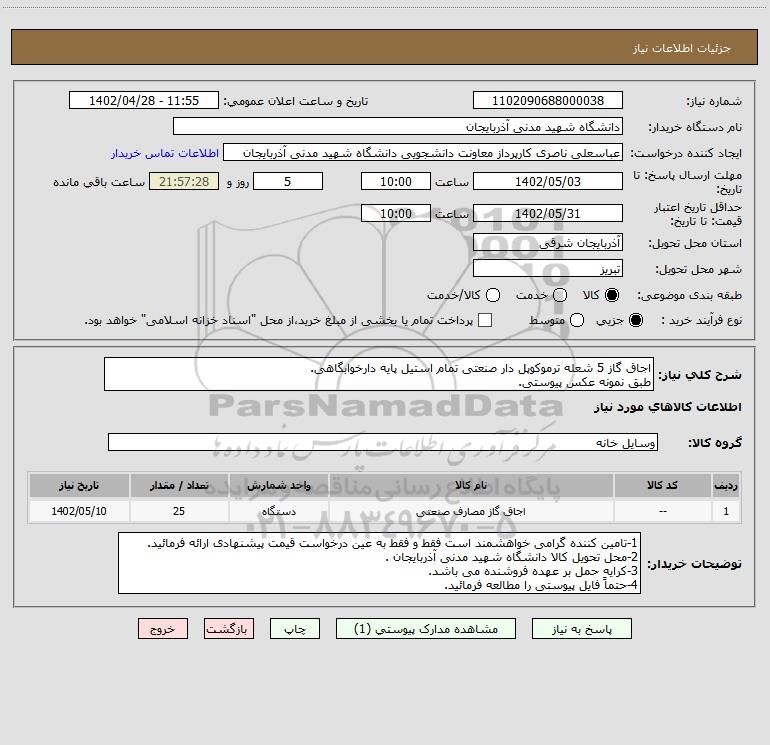Click the جزئیات اطلاعات نیاز header title
This screenshot has height=745, width=770.
coord(682,48)
